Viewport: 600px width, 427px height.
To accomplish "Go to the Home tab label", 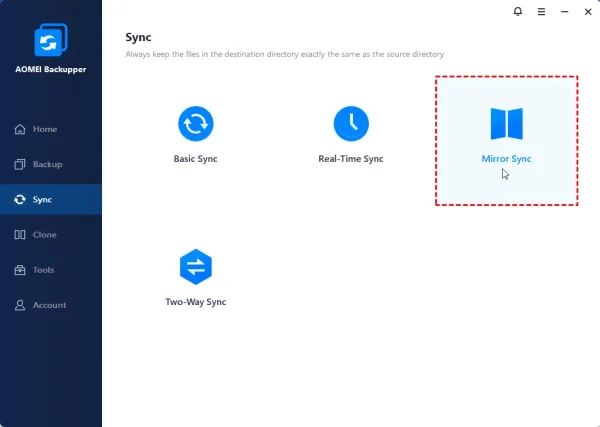I will [x=45, y=129].
